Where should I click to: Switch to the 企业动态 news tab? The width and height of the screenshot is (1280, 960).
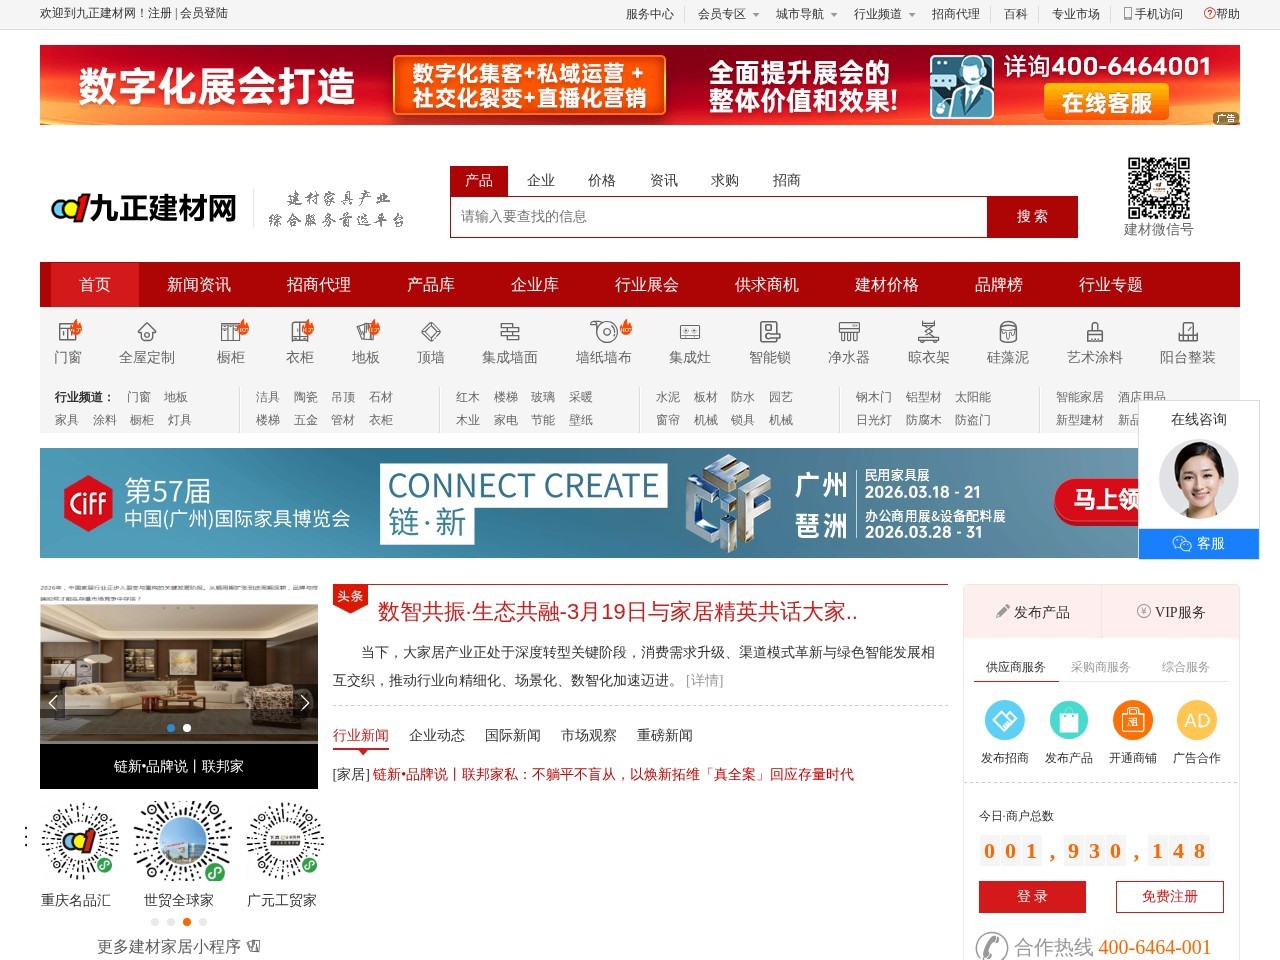click(x=437, y=735)
